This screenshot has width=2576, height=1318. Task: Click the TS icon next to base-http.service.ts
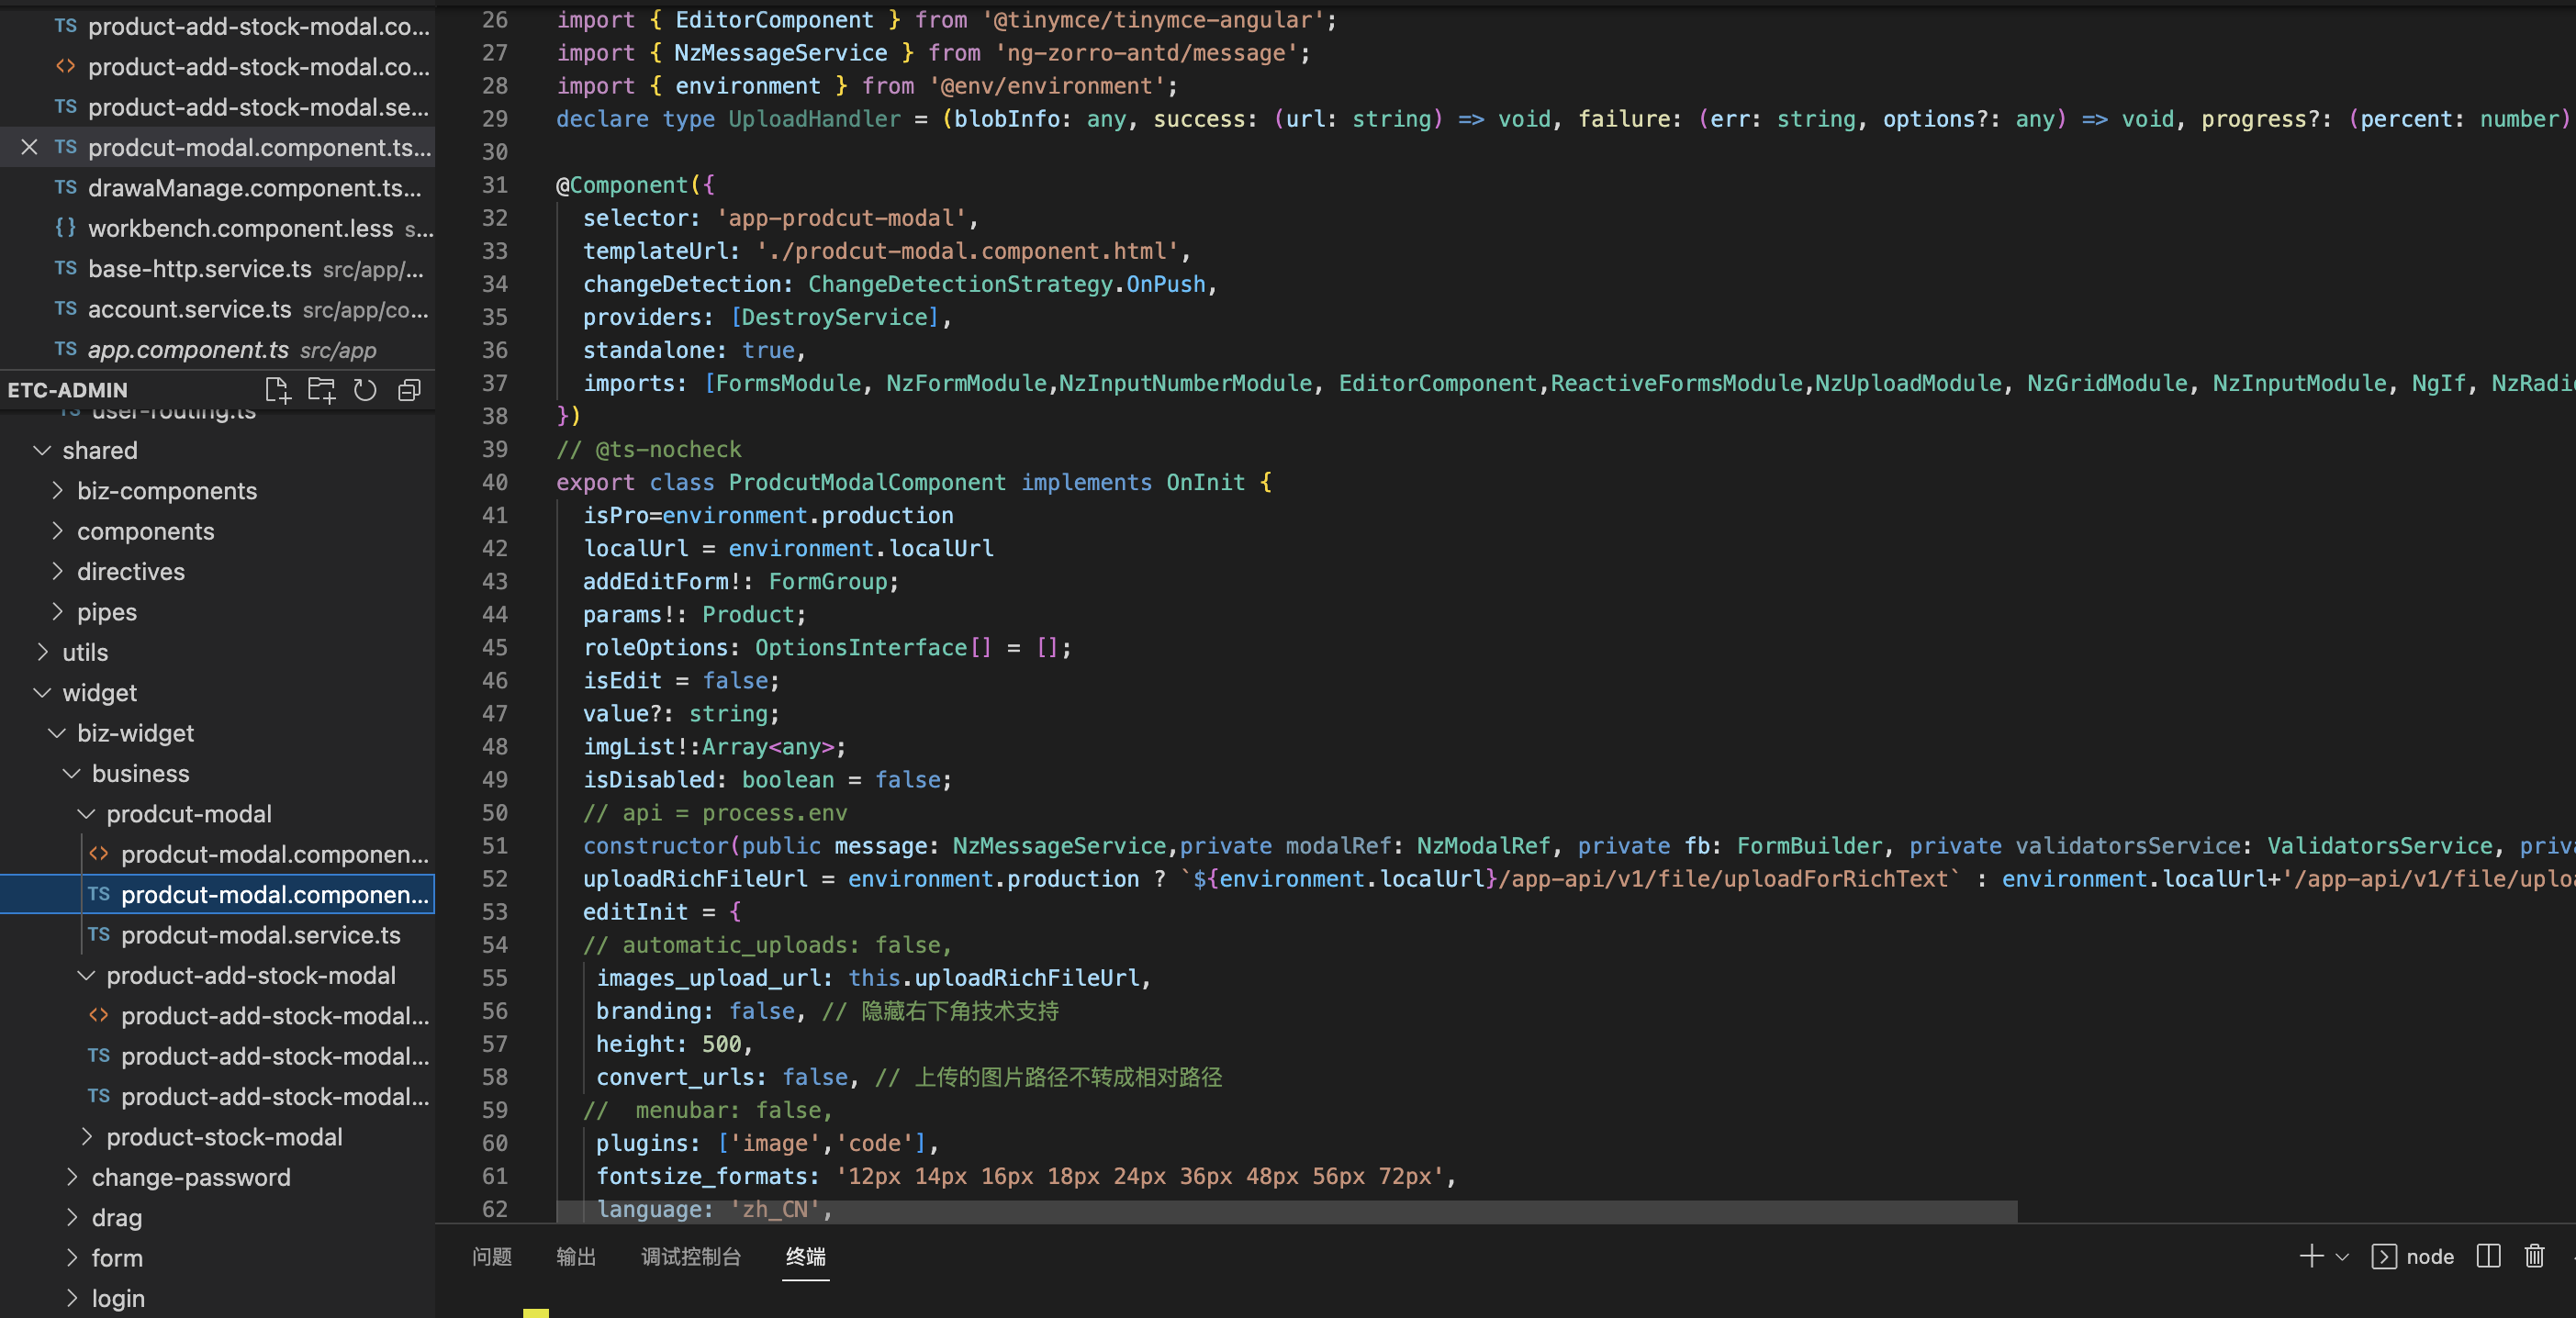click(65, 269)
